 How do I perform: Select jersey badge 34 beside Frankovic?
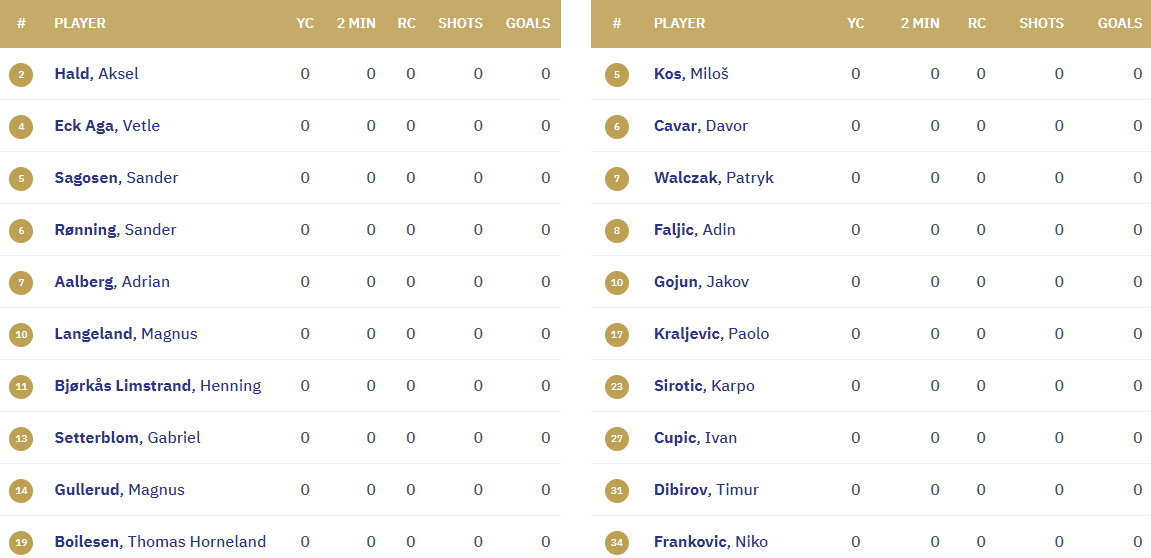[x=617, y=543]
